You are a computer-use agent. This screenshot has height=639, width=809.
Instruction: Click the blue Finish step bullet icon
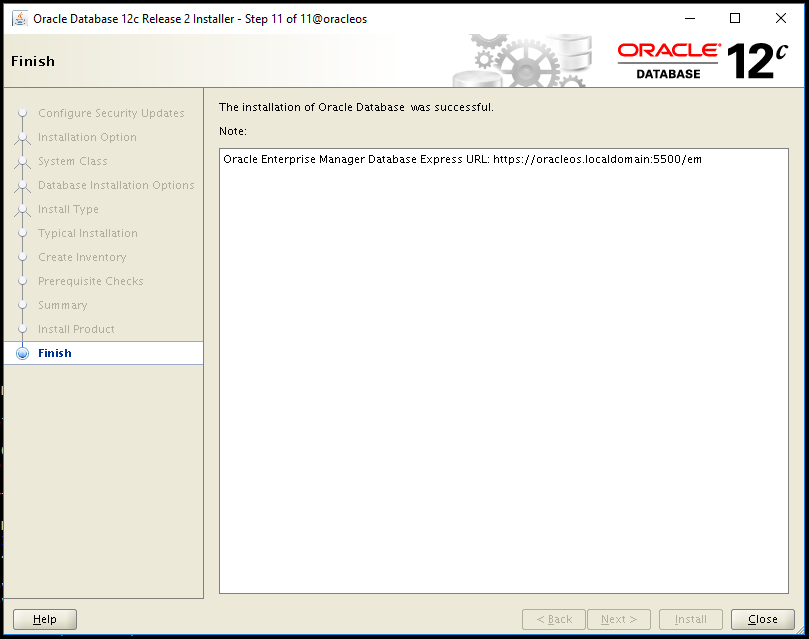click(23, 353)
